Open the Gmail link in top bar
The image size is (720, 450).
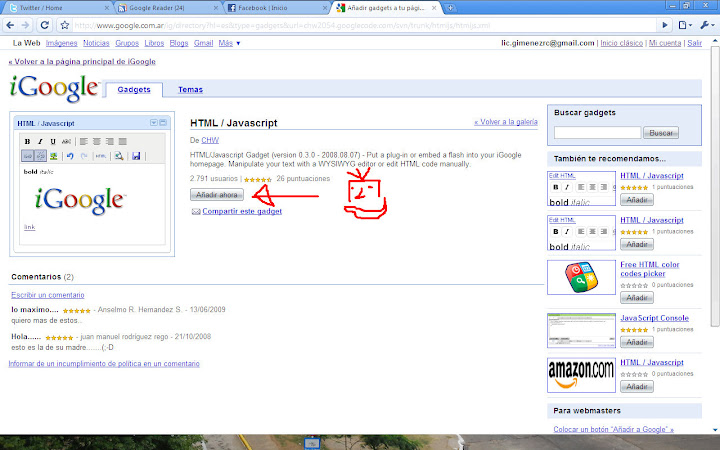point(203,43)
